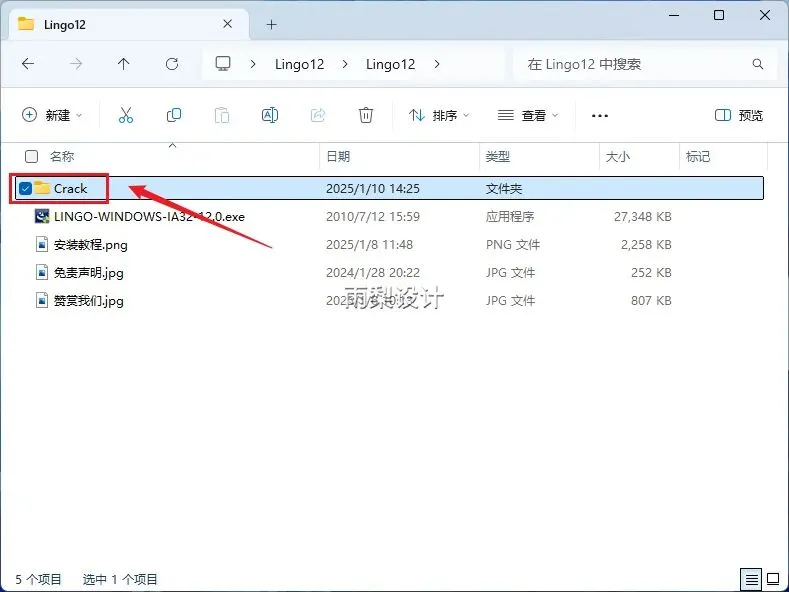
Task: Switch to large thumbnails view in status bar
Action: tap(773, 579)
